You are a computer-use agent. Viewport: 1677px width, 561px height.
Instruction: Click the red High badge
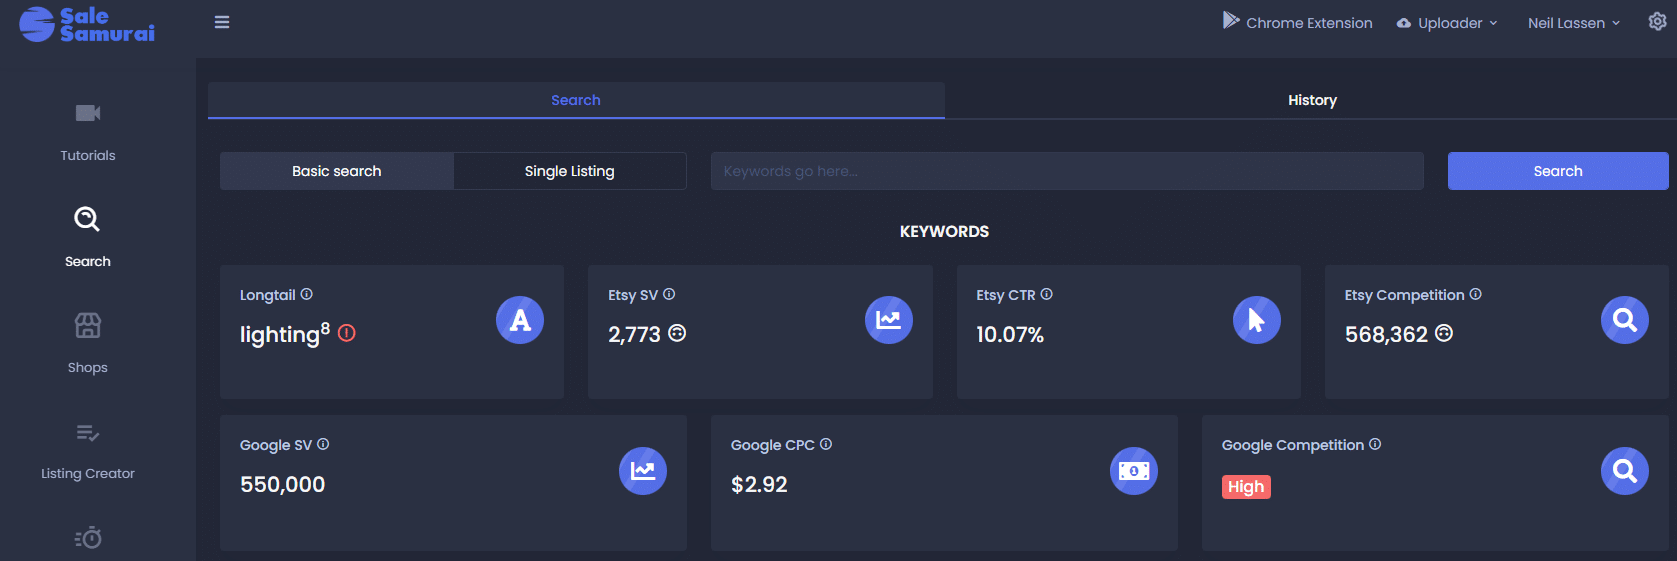click(1246, 487)
